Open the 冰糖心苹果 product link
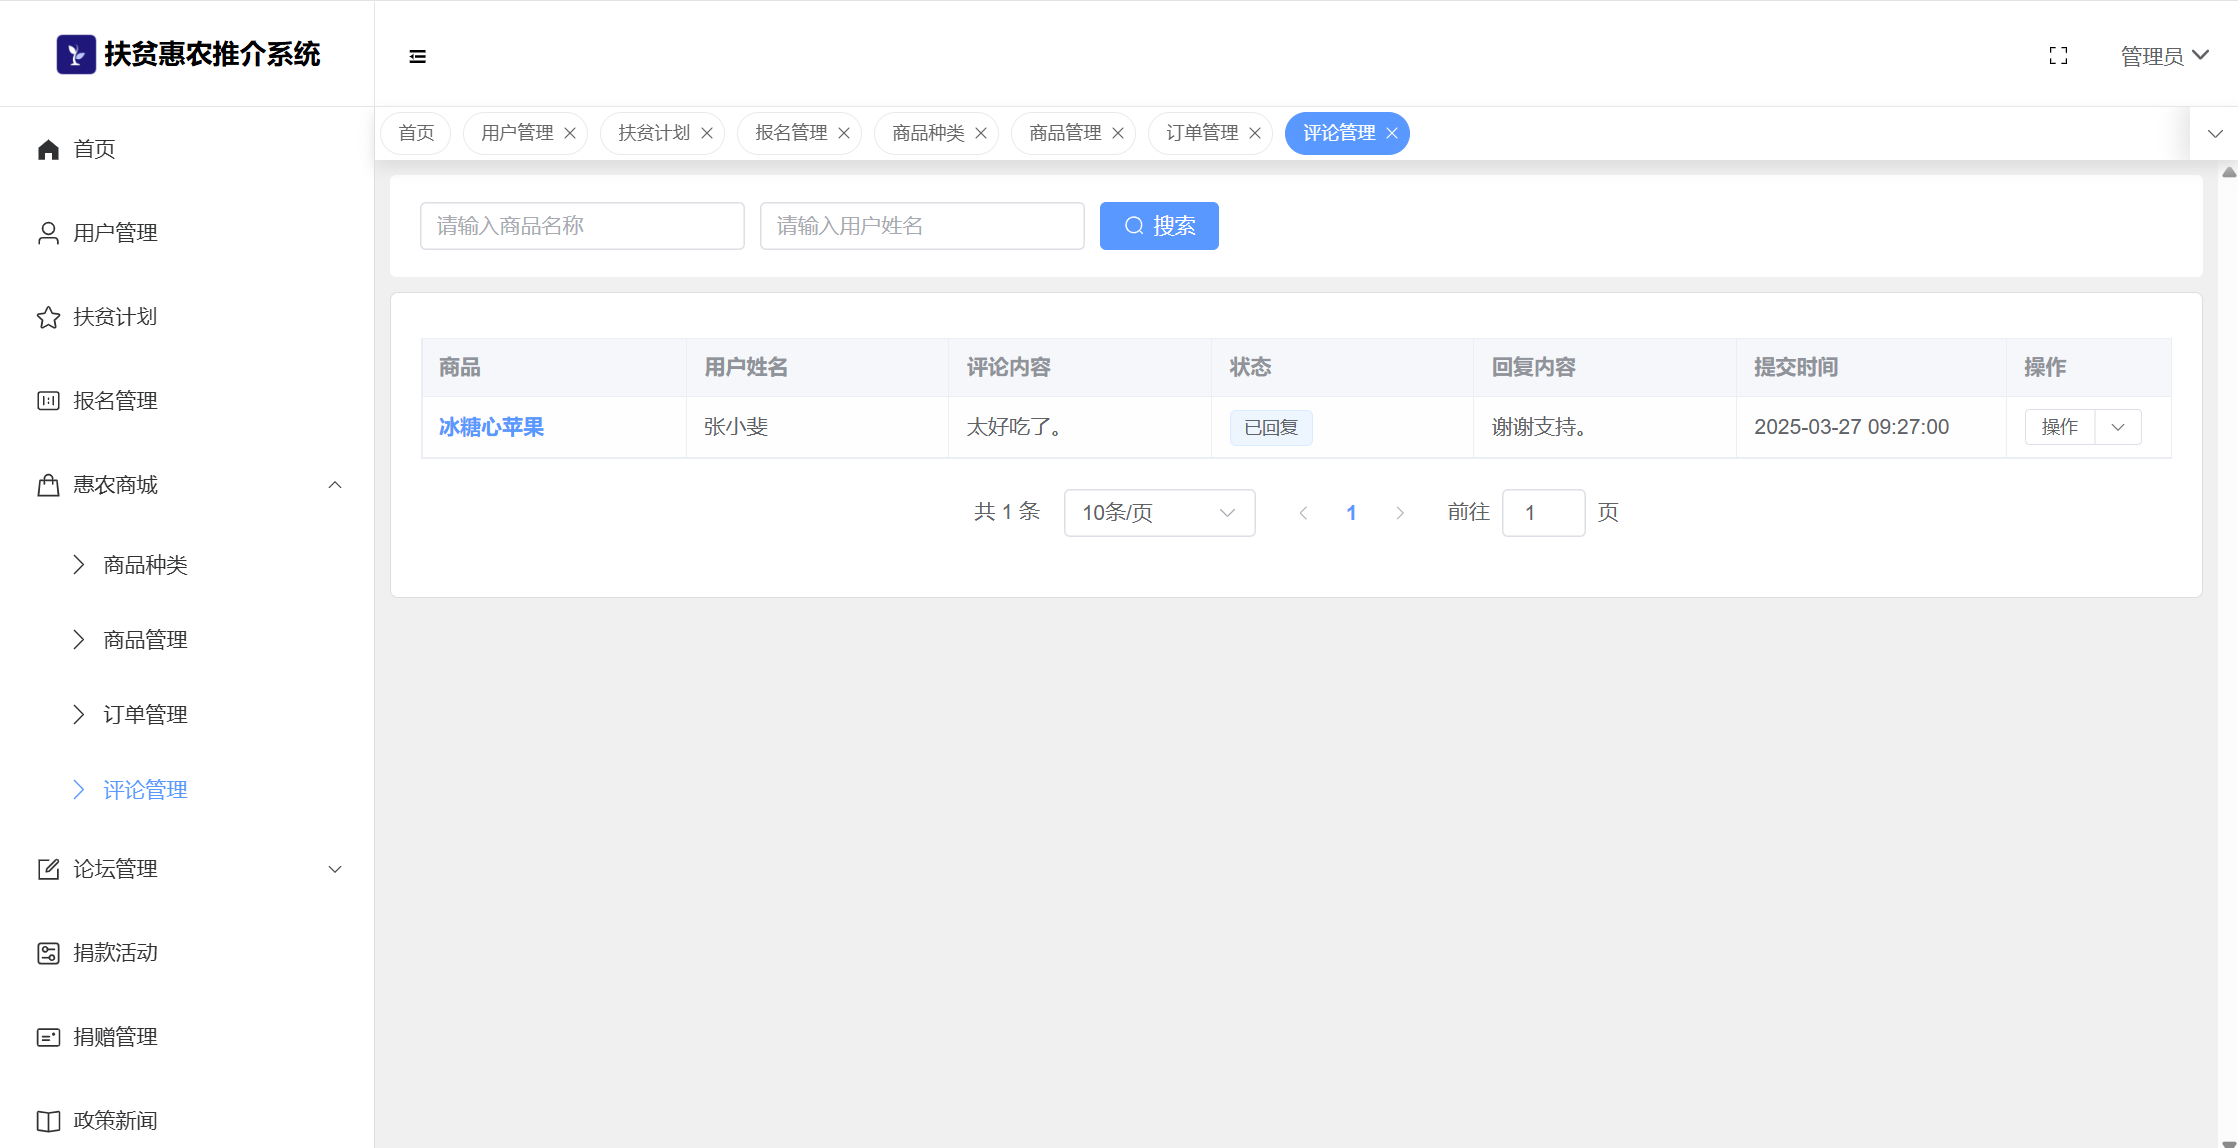The image size is (2238, 1148). 491,427
